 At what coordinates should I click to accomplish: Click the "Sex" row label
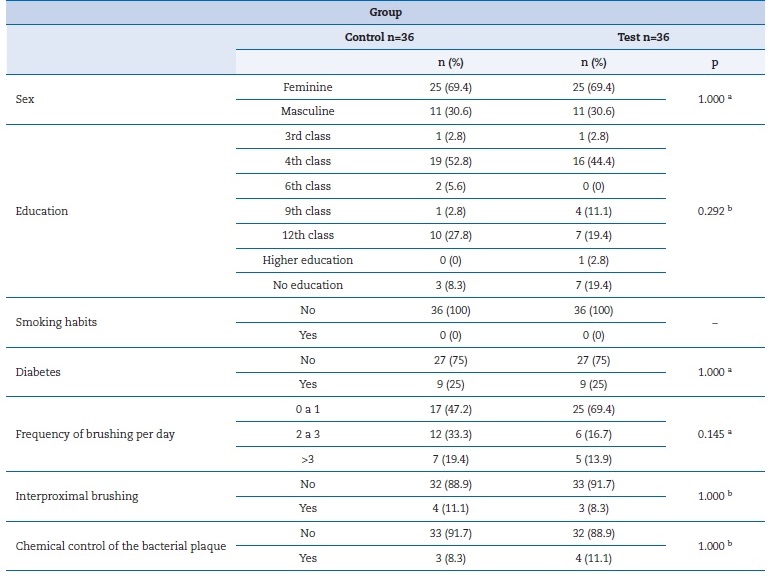click(x=25, y=100)
